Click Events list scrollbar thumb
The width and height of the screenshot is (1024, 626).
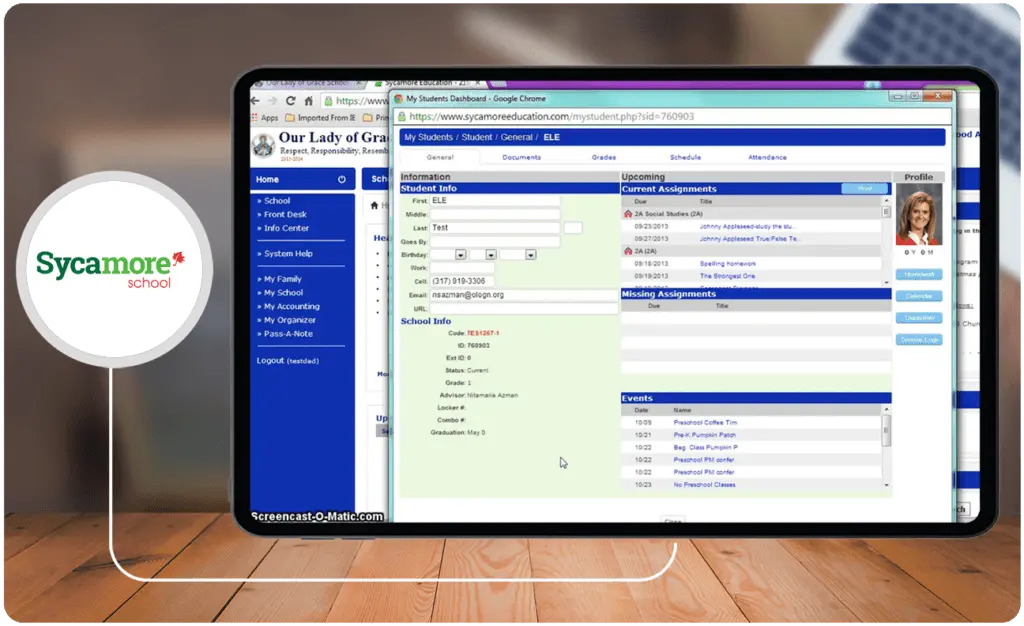(886, 431)
